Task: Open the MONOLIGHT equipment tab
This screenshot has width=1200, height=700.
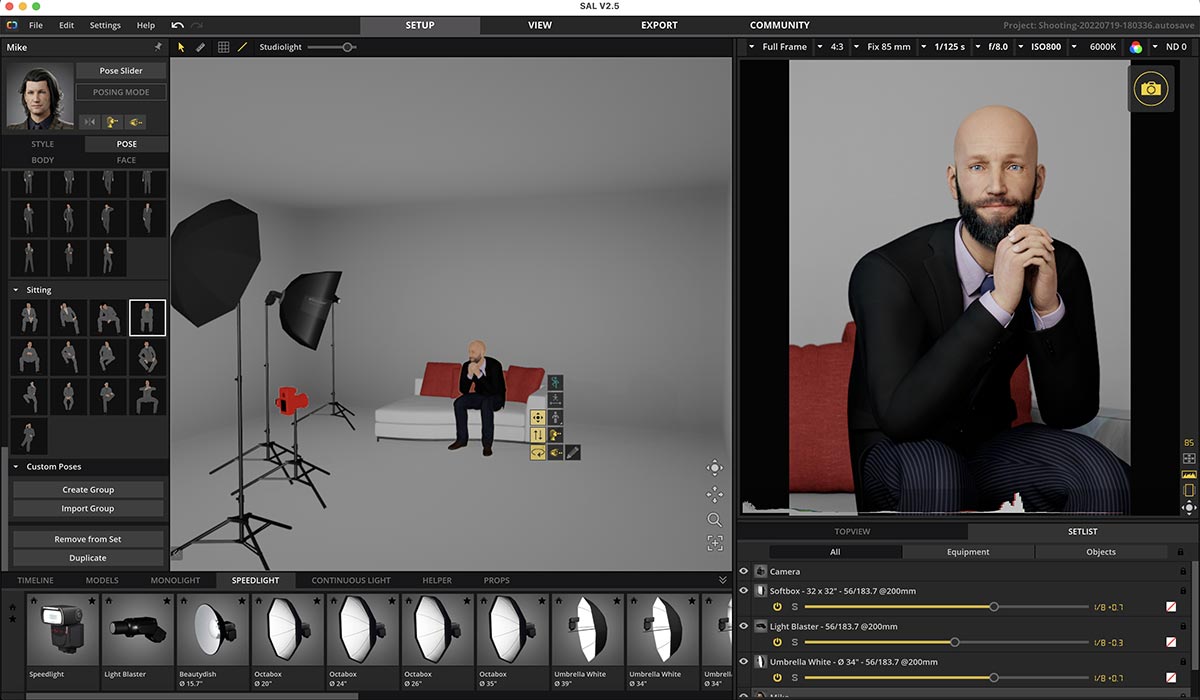Action: click(x=175, y=580)
